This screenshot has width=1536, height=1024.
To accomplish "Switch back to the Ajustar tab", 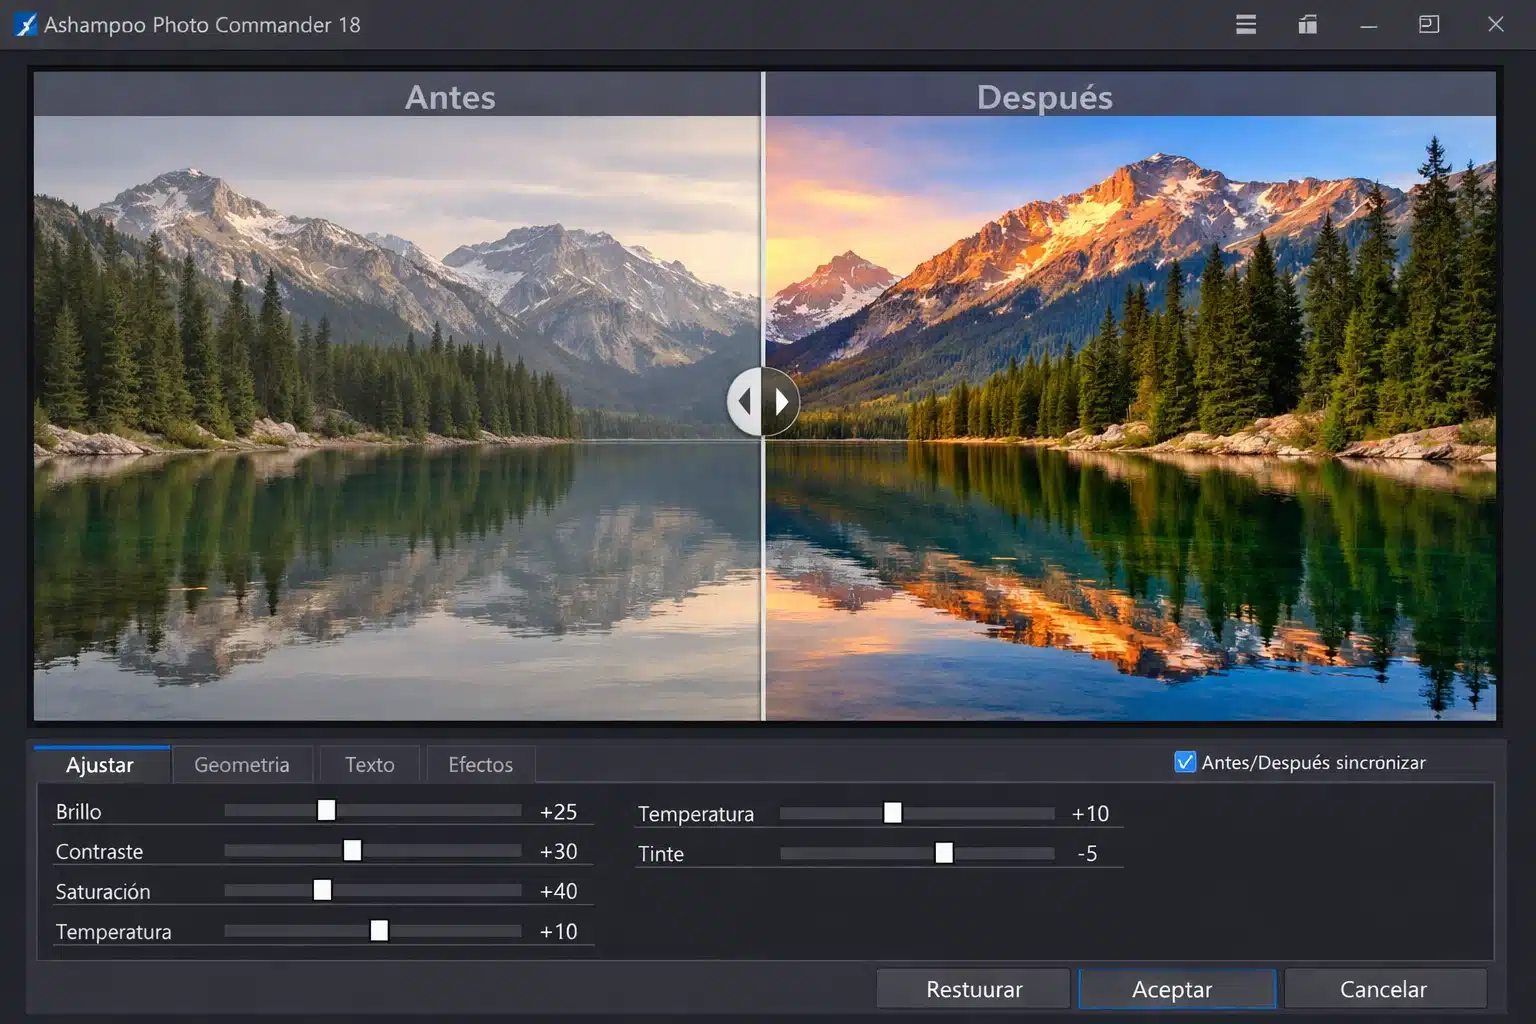I will tap(100, 764).
